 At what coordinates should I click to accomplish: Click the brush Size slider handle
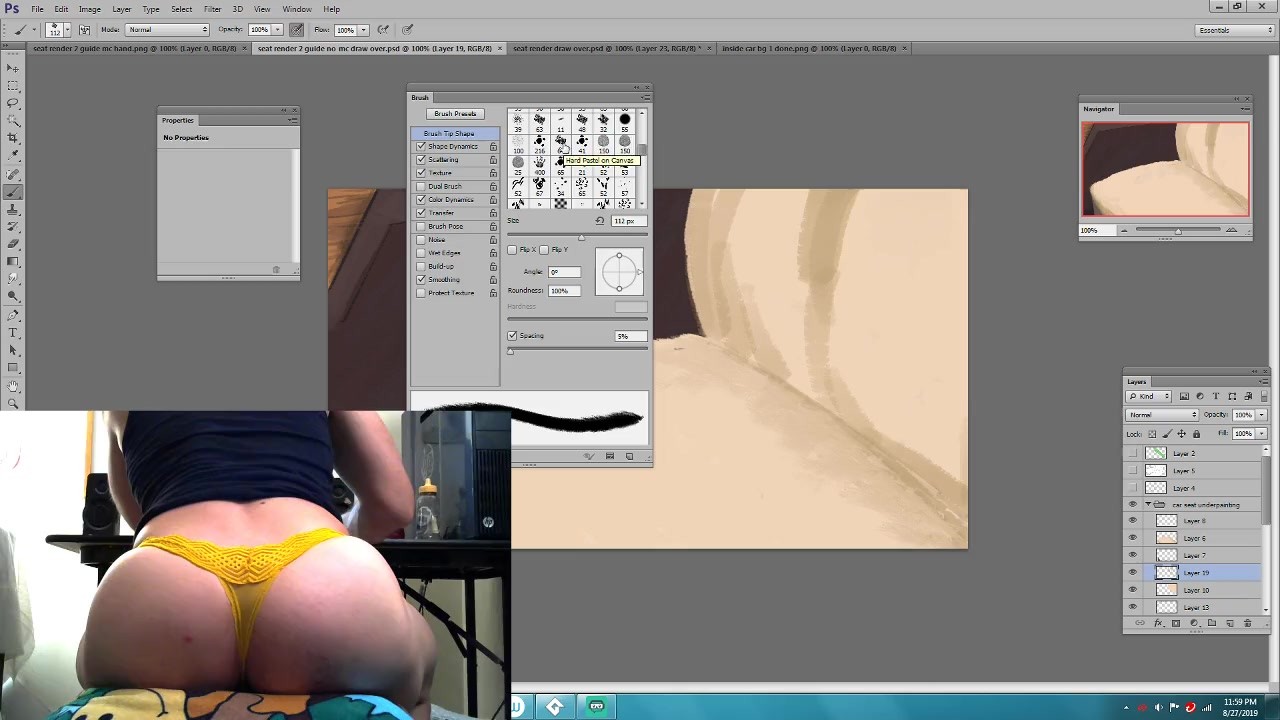point(582,237)
